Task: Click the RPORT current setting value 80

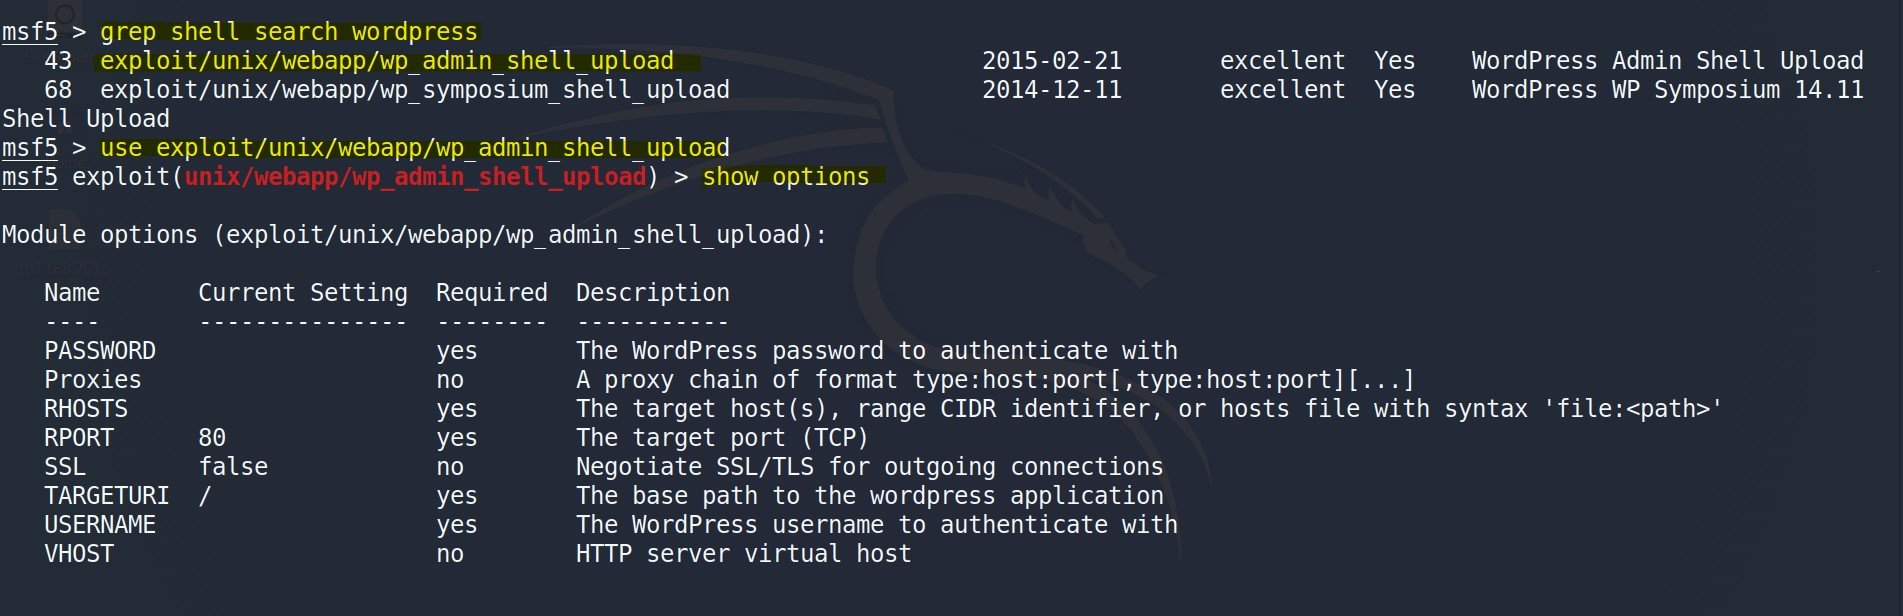Action: coord(212,438)
